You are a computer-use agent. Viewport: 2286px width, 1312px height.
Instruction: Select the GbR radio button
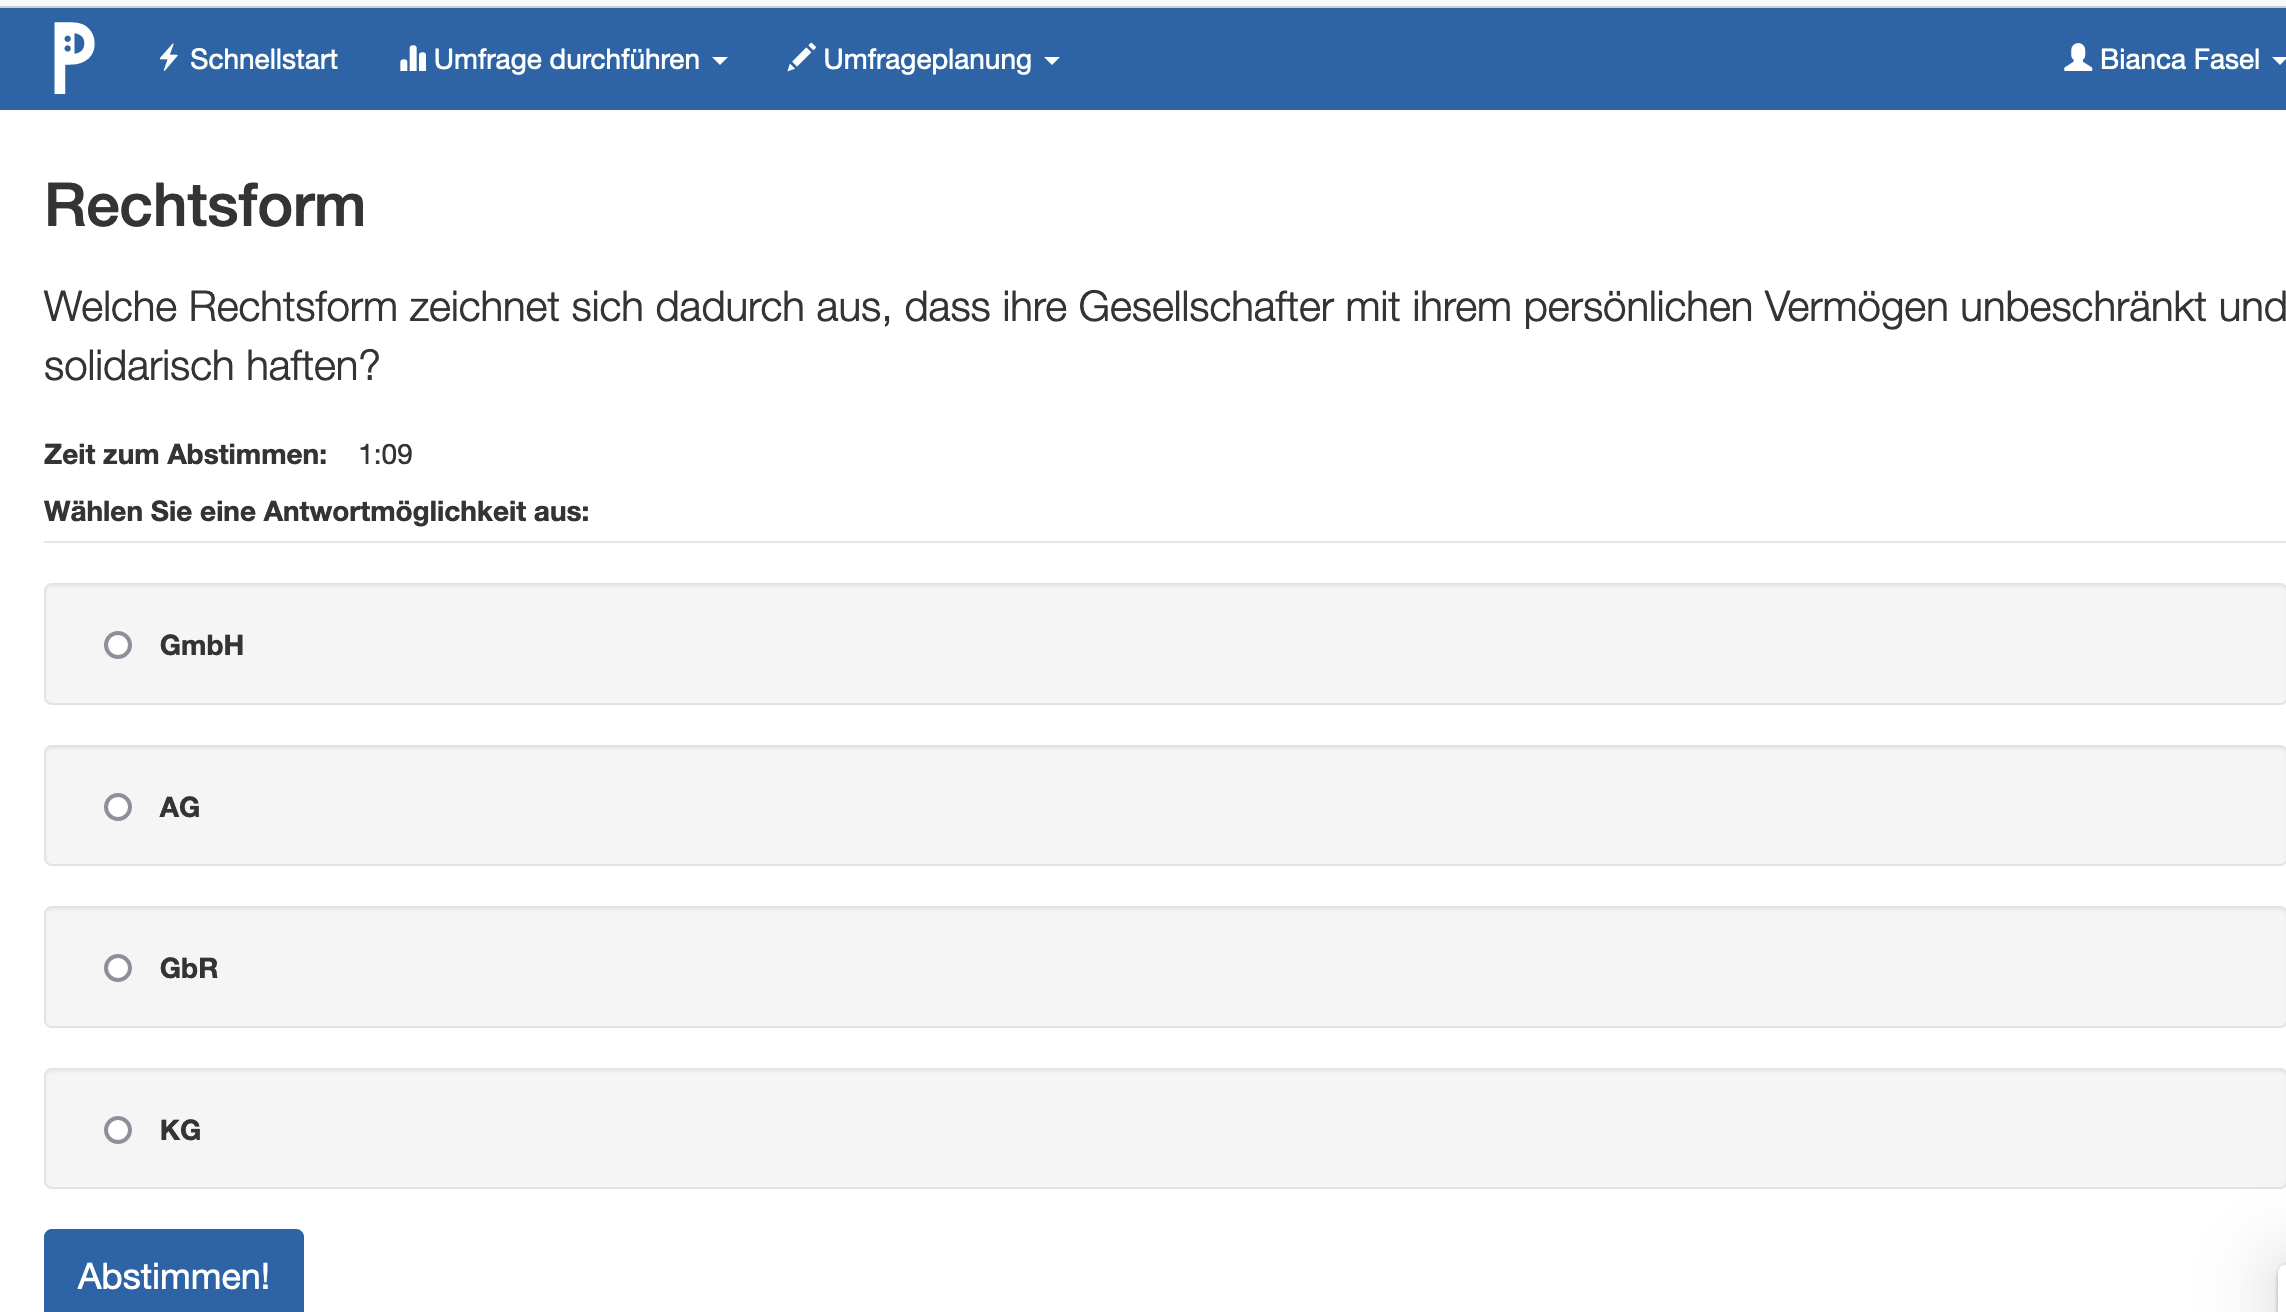118,967
